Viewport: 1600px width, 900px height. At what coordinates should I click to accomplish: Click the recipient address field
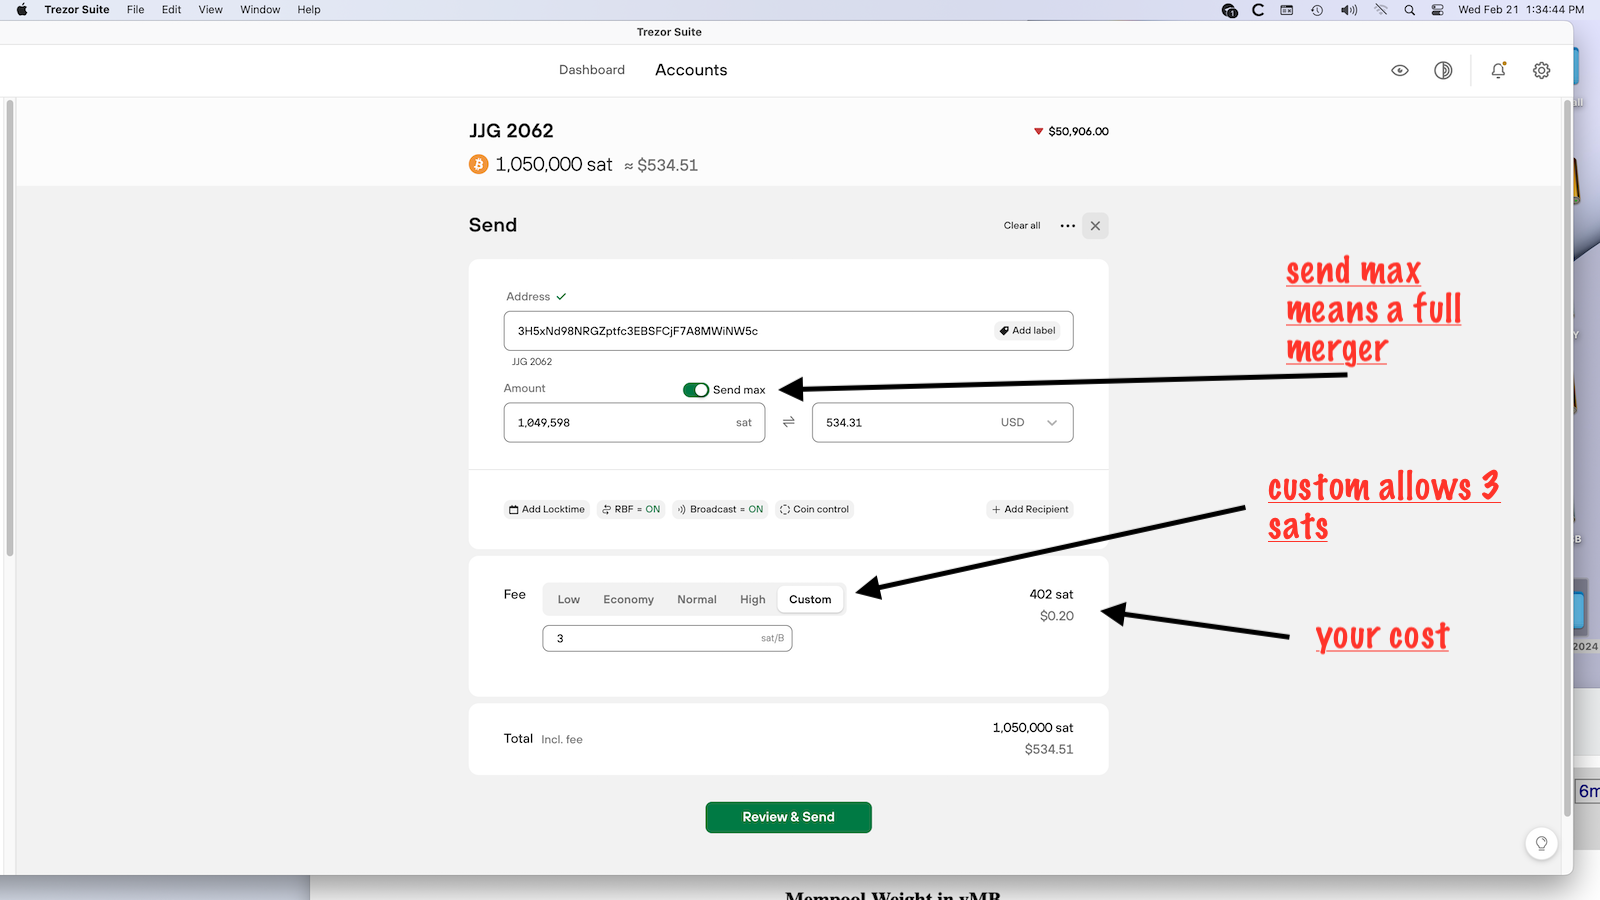tap(788, 331)
